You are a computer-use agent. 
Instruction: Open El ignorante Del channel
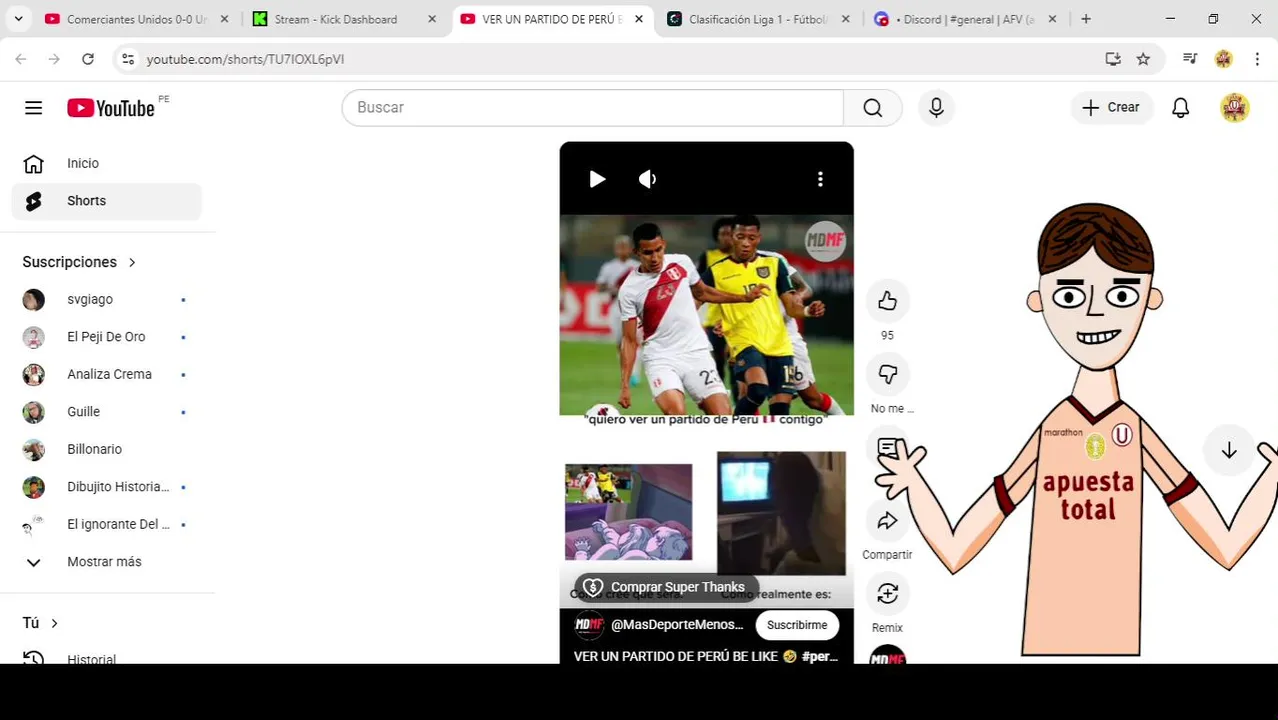click(x=107, y=524)
